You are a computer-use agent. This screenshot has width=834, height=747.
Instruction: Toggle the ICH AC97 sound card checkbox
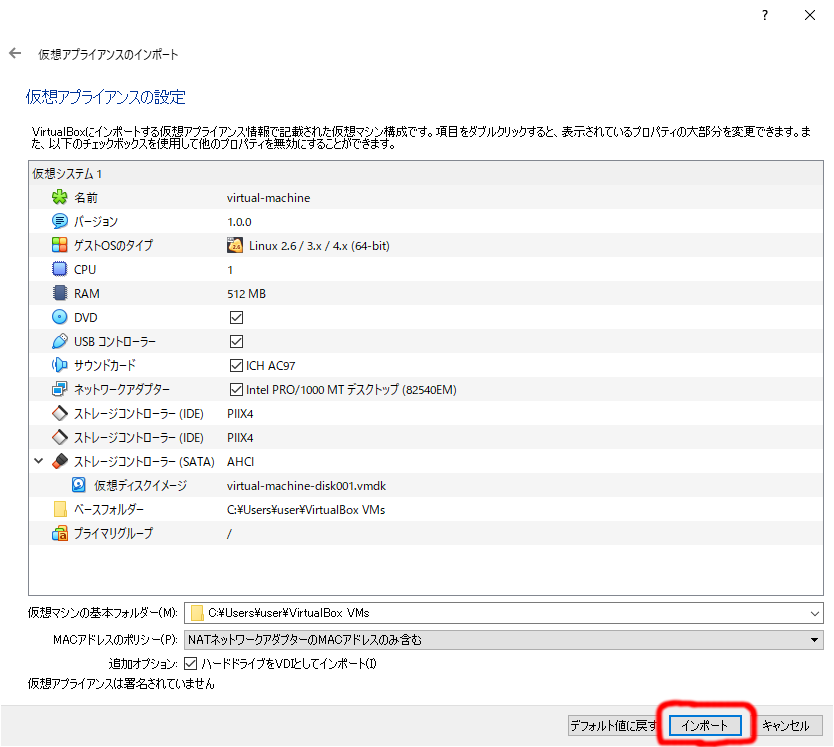(236, 366)
